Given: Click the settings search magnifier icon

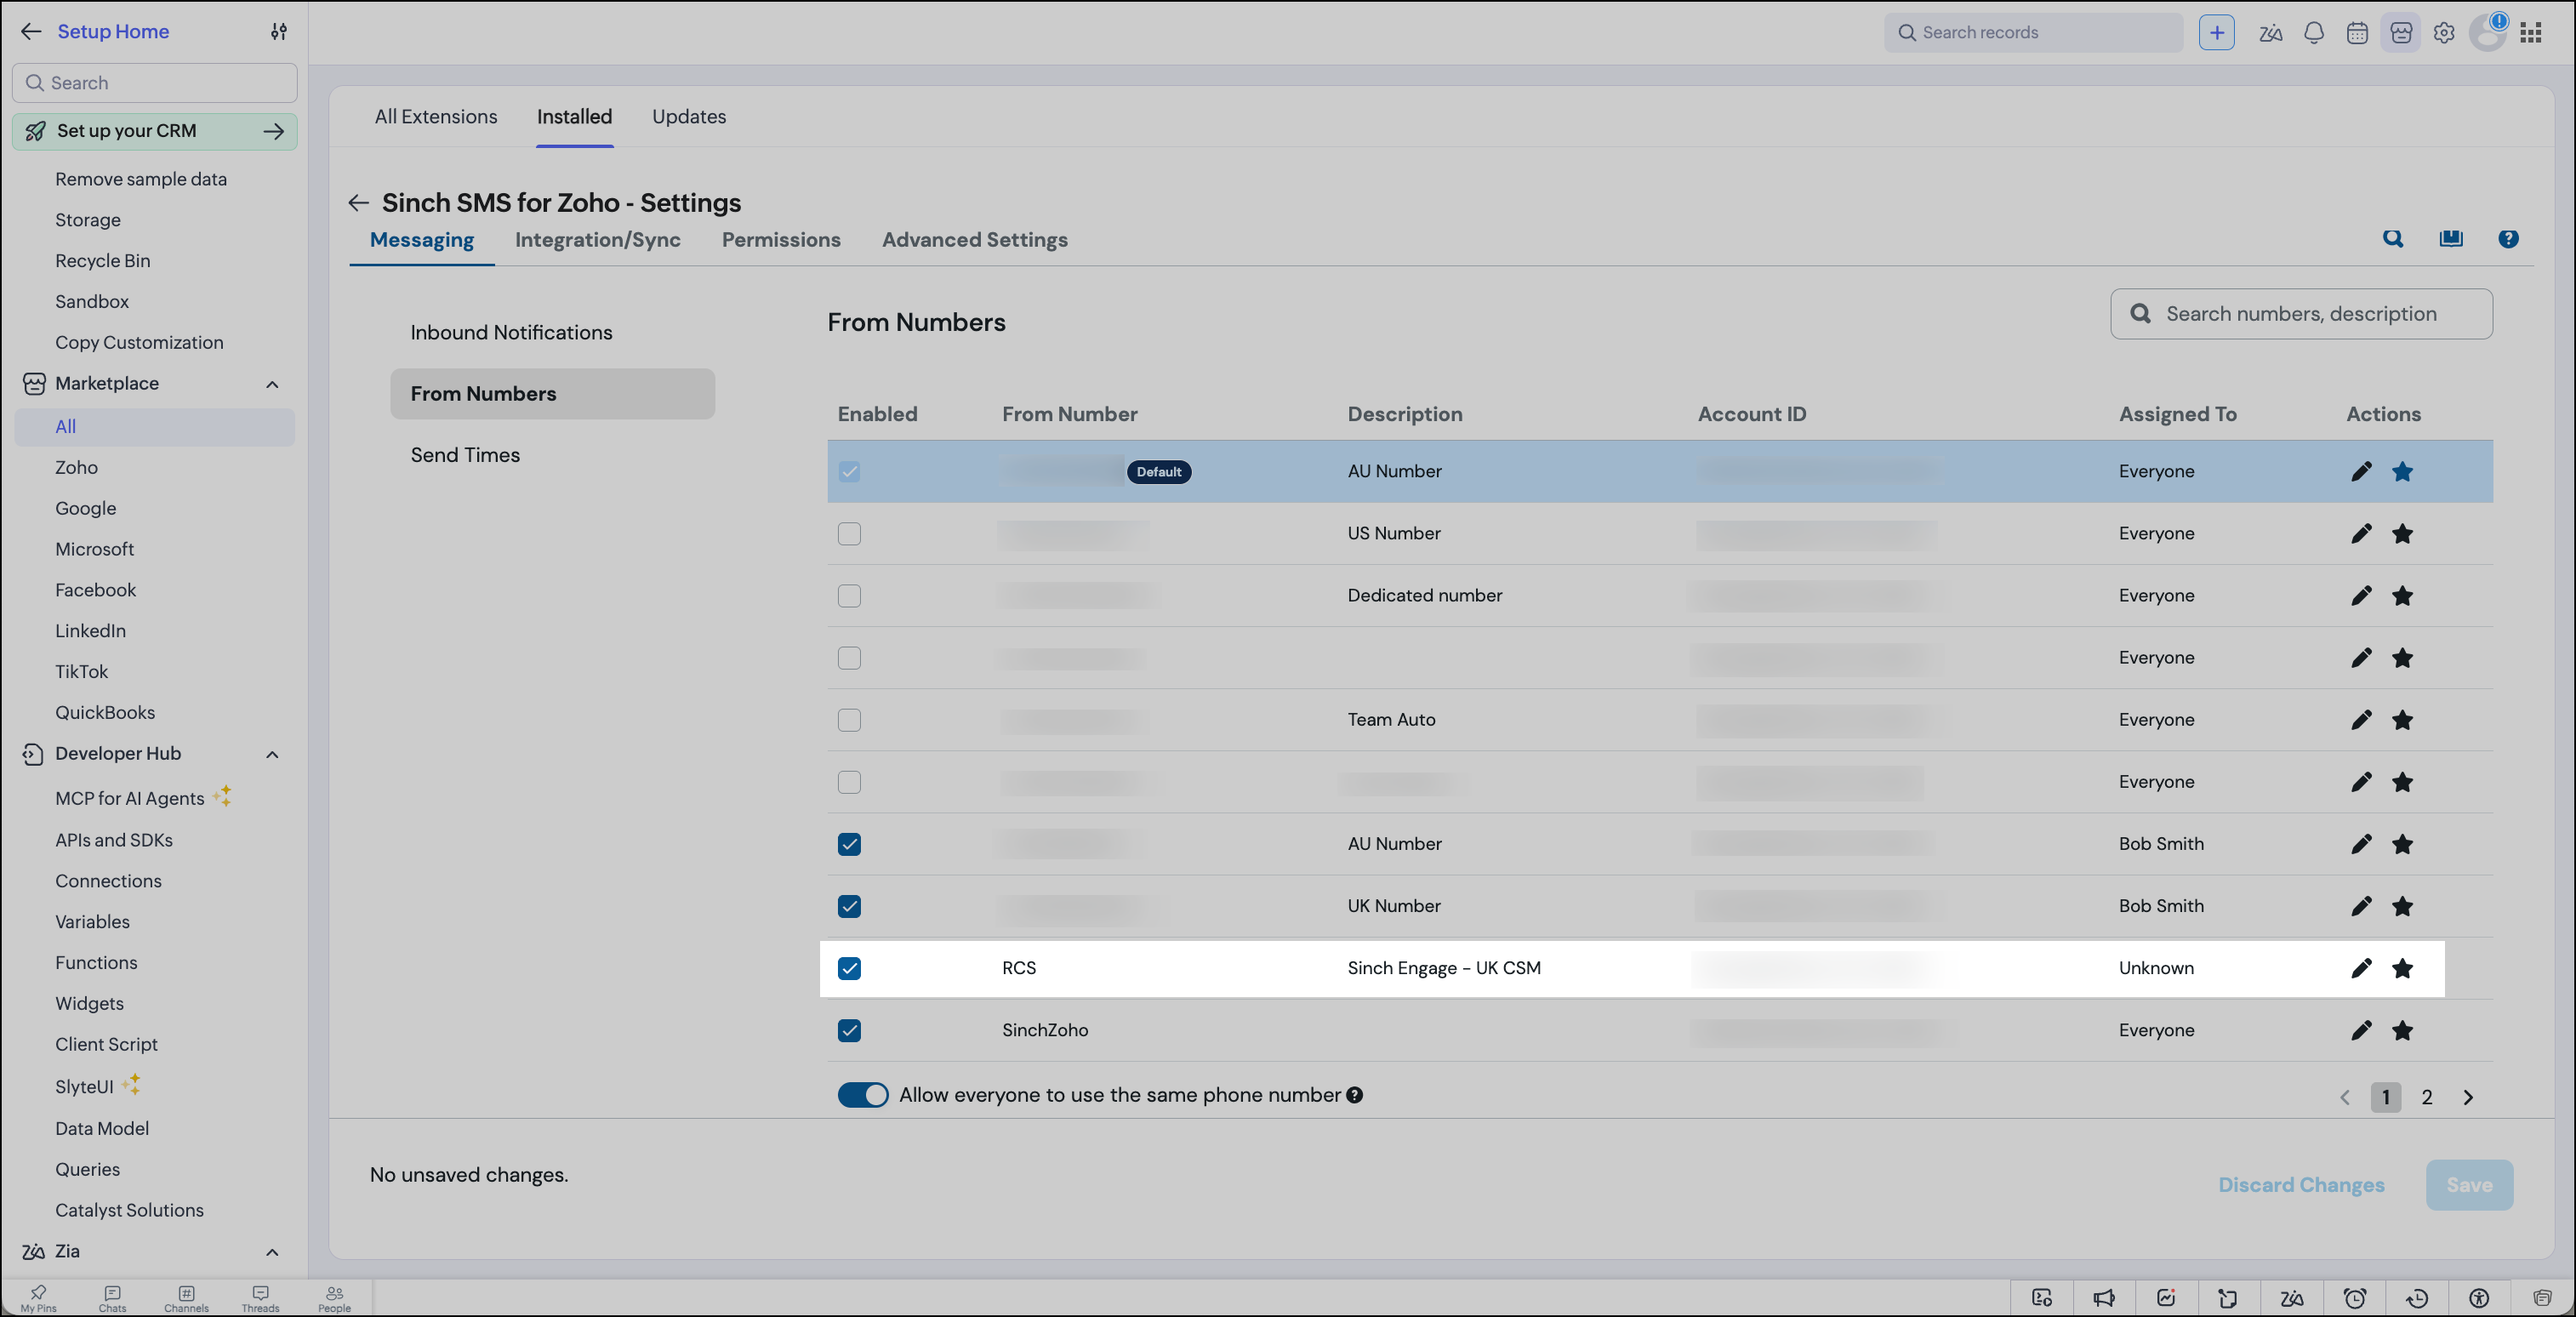Looking at the screenshot, I should [2392, 238].
